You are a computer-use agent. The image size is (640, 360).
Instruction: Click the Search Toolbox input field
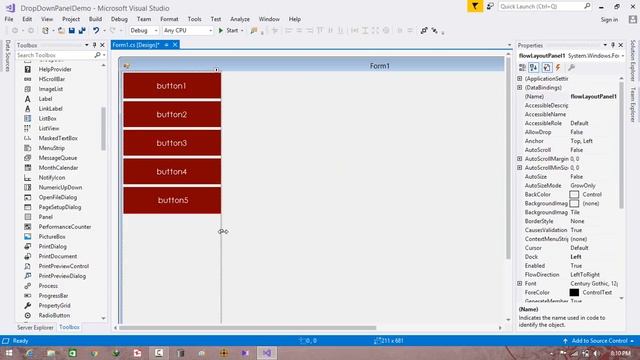click(55, 55)
